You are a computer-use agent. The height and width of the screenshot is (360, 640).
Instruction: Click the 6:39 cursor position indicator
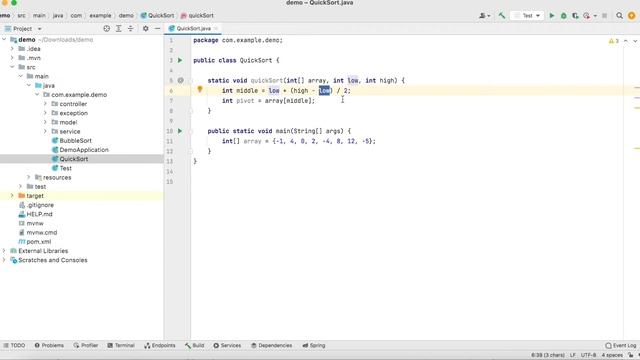(x=548, y=355)
